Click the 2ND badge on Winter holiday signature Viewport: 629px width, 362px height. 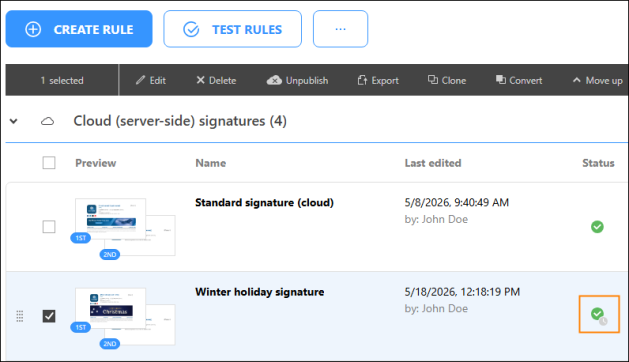click(x=110, y=344)
